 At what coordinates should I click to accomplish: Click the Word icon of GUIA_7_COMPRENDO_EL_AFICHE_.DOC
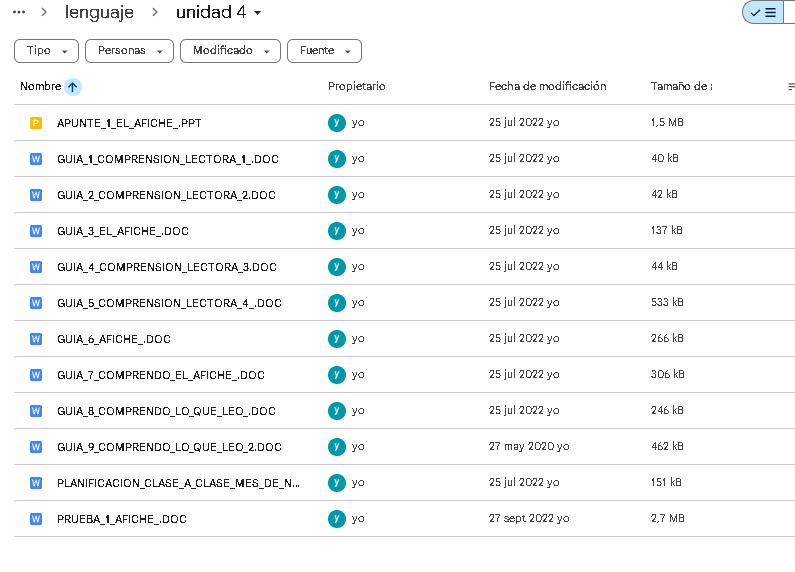(x=36, y=375)
